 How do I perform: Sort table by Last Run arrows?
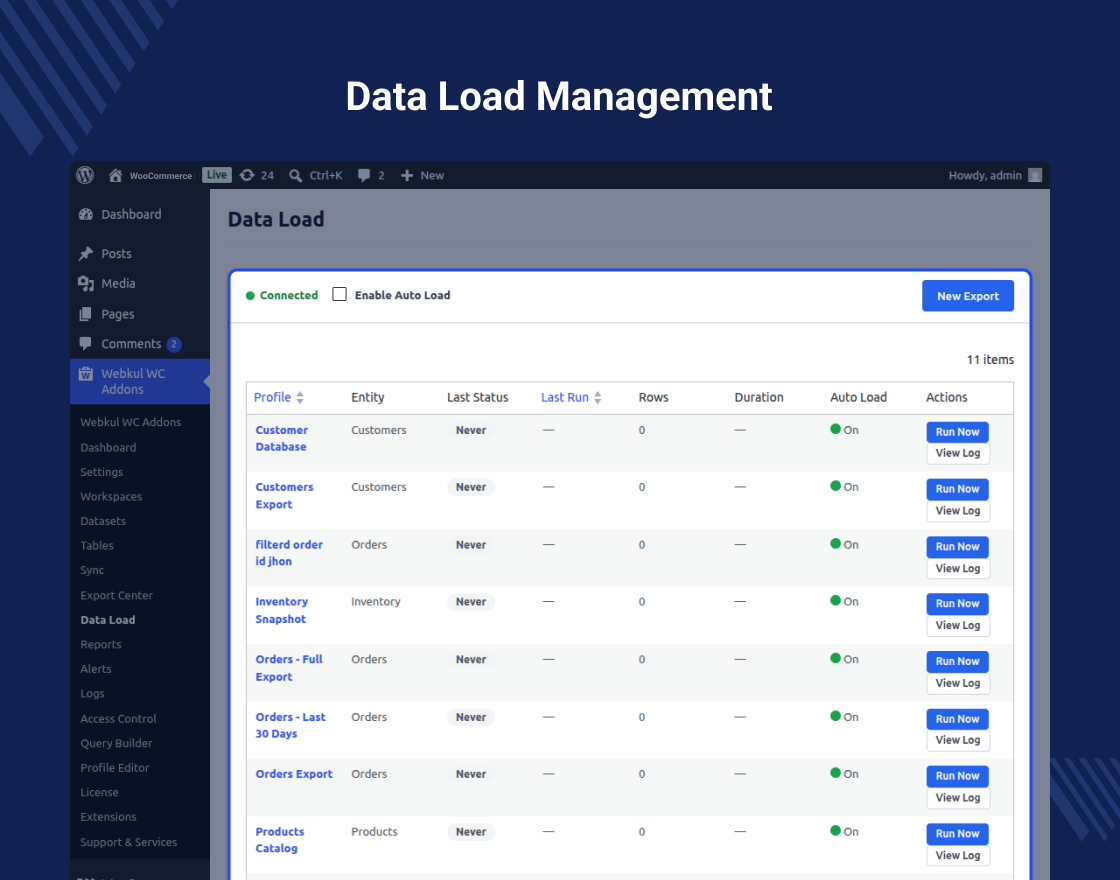click(x=598, y=398)
